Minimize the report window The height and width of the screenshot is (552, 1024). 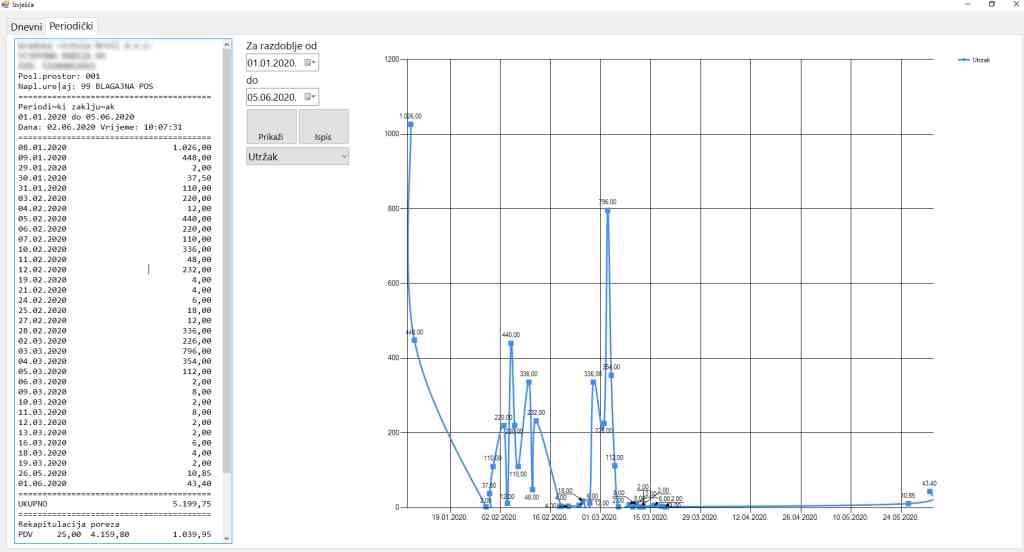click(966, 5)
